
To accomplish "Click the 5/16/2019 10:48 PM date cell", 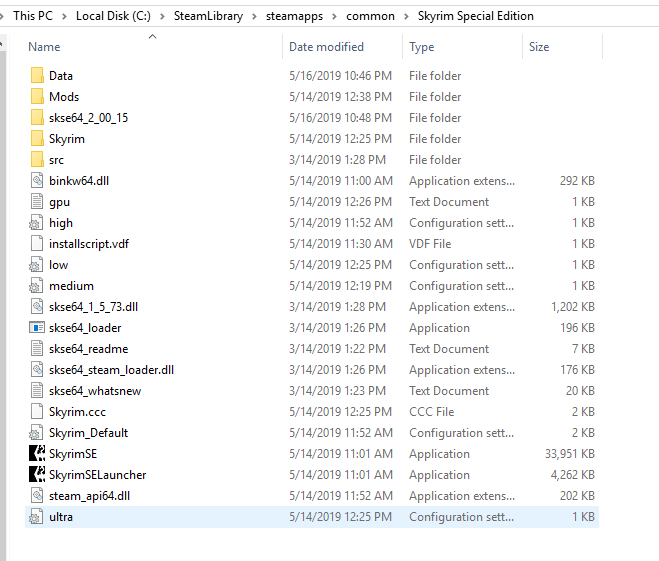I will (x=340, y=118).
